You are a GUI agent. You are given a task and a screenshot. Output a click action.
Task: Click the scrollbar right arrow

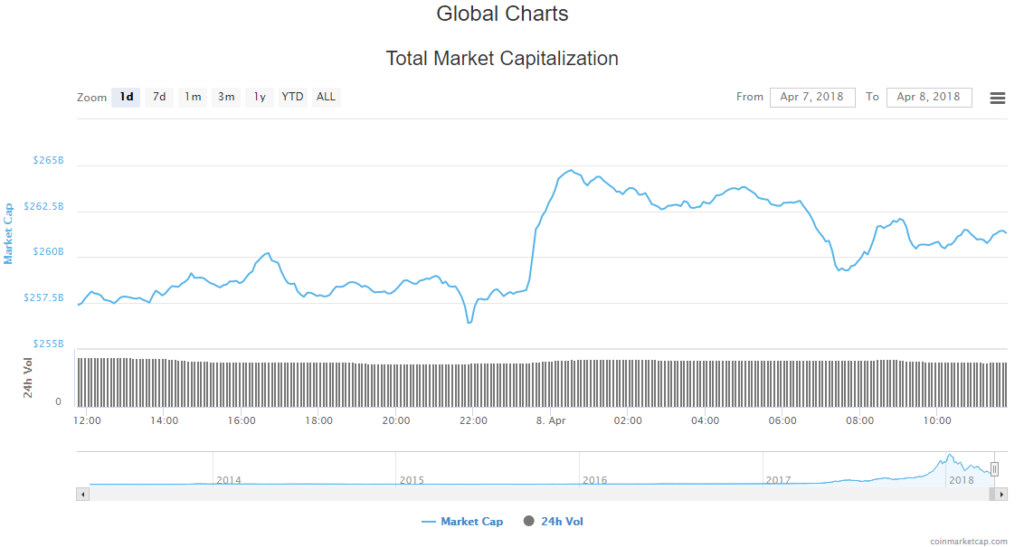click(1000, 494)
